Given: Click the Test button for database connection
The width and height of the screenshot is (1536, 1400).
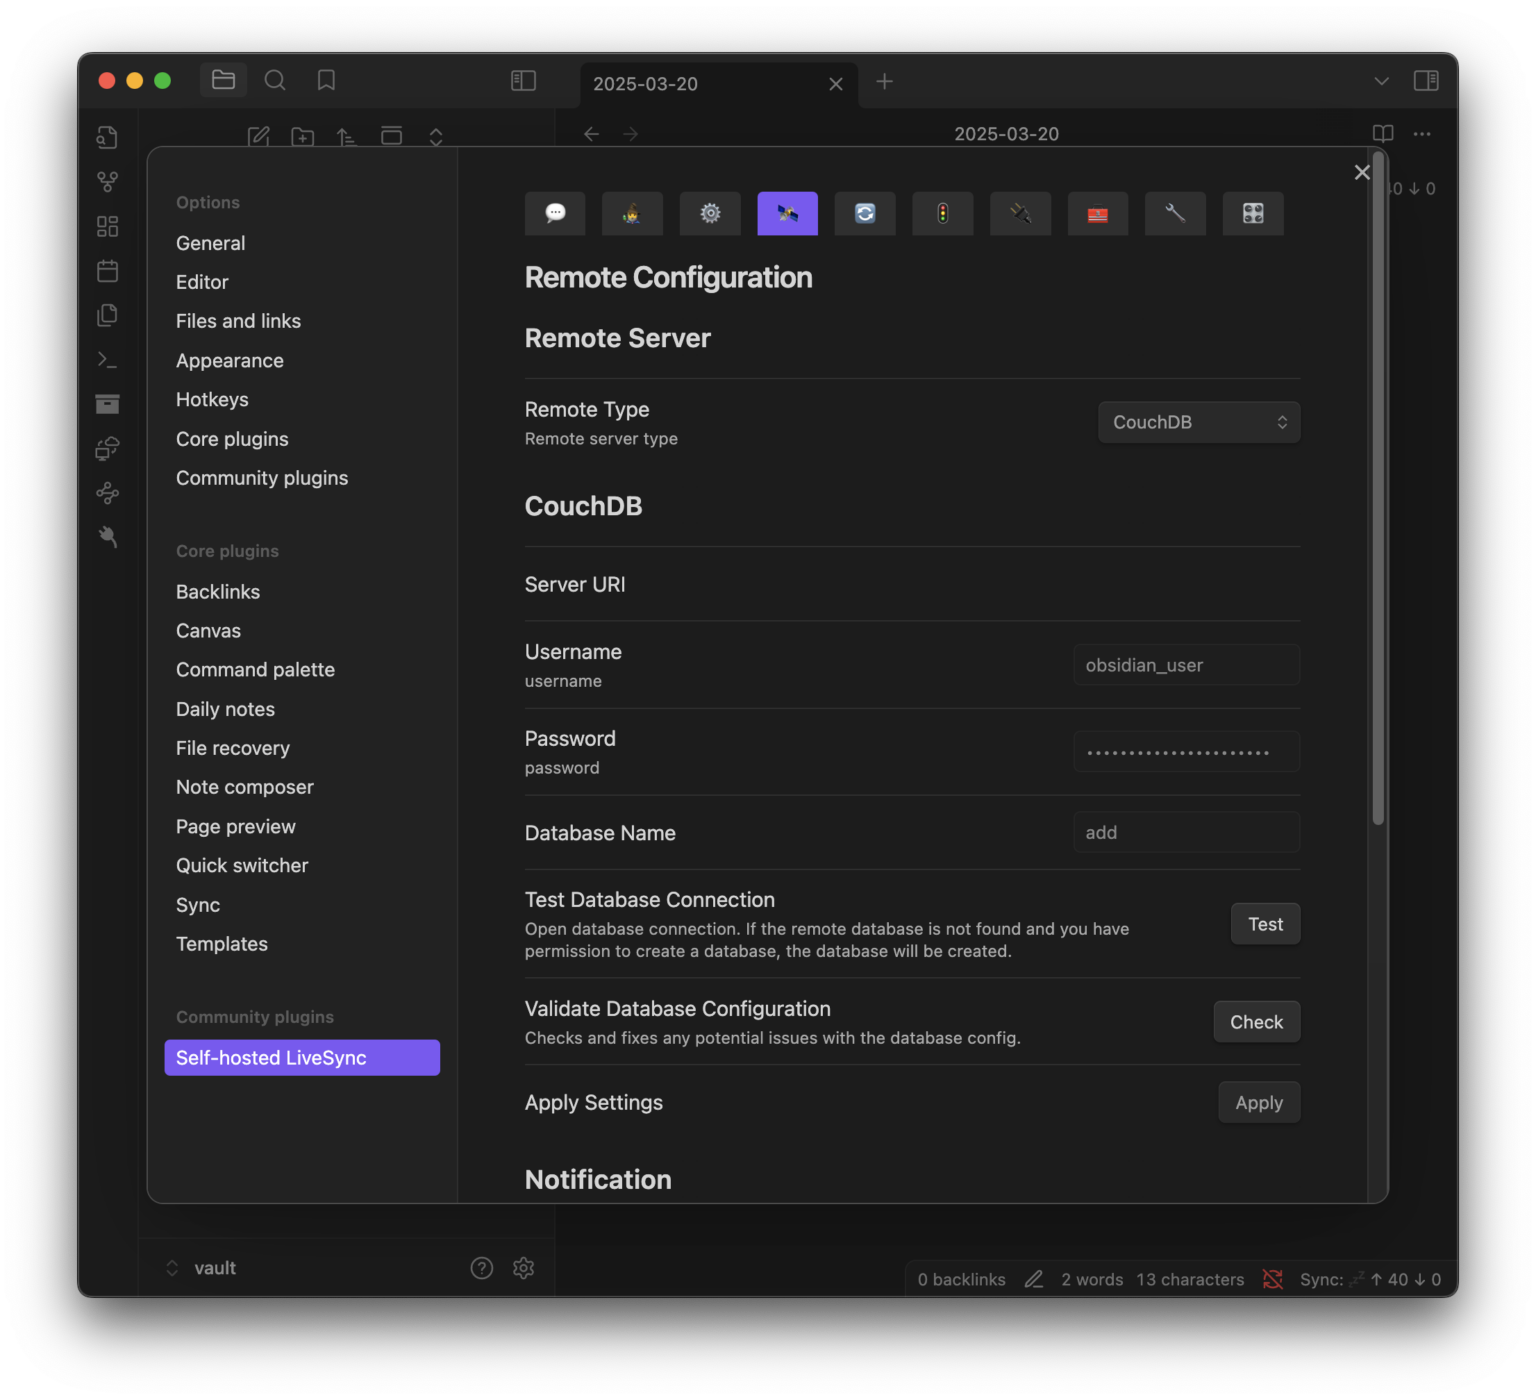Looking at the screenshot, I should click(x=1264, y=923).
